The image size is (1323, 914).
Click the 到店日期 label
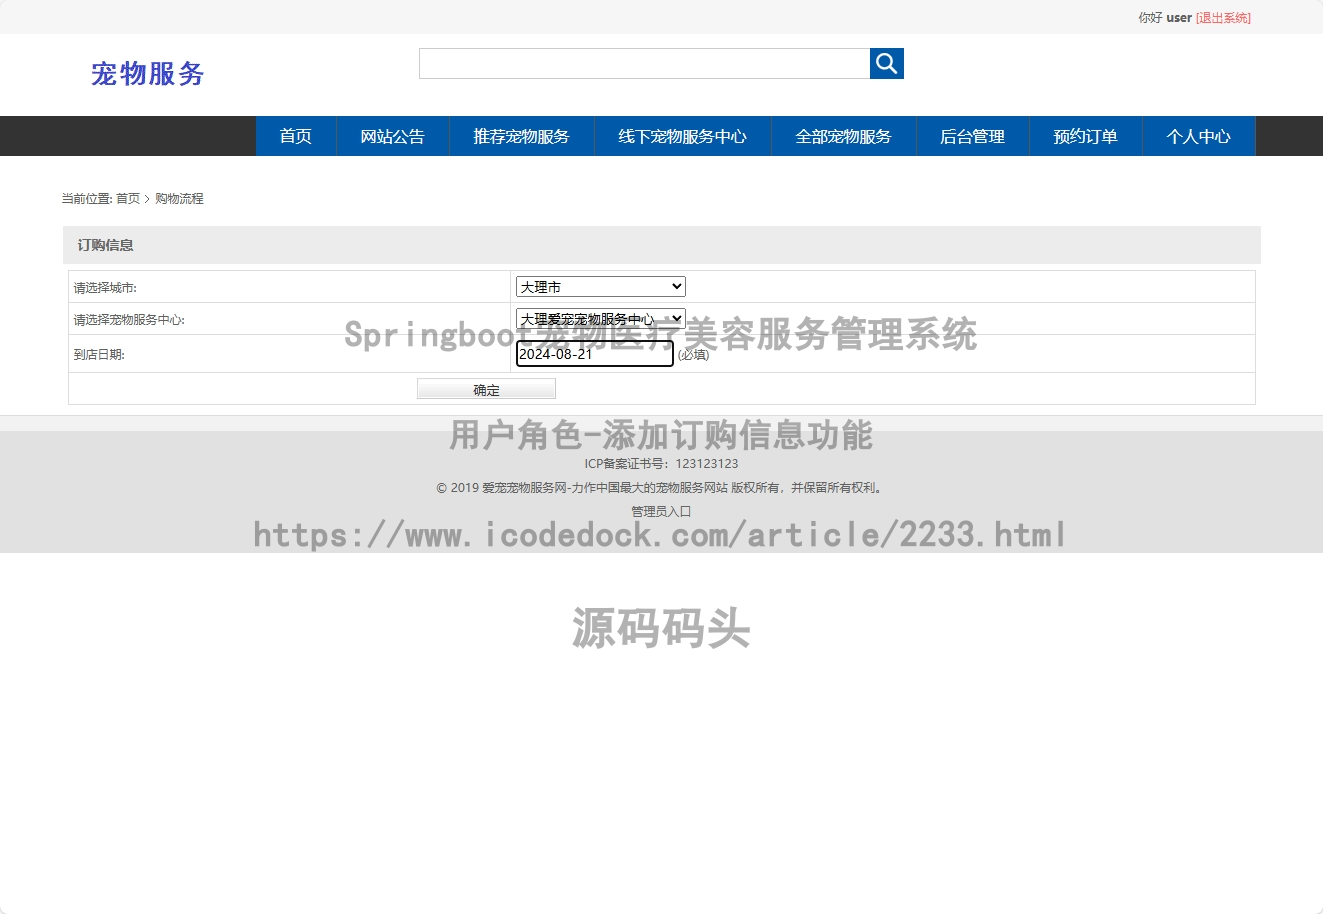click(x=99, y=355)
